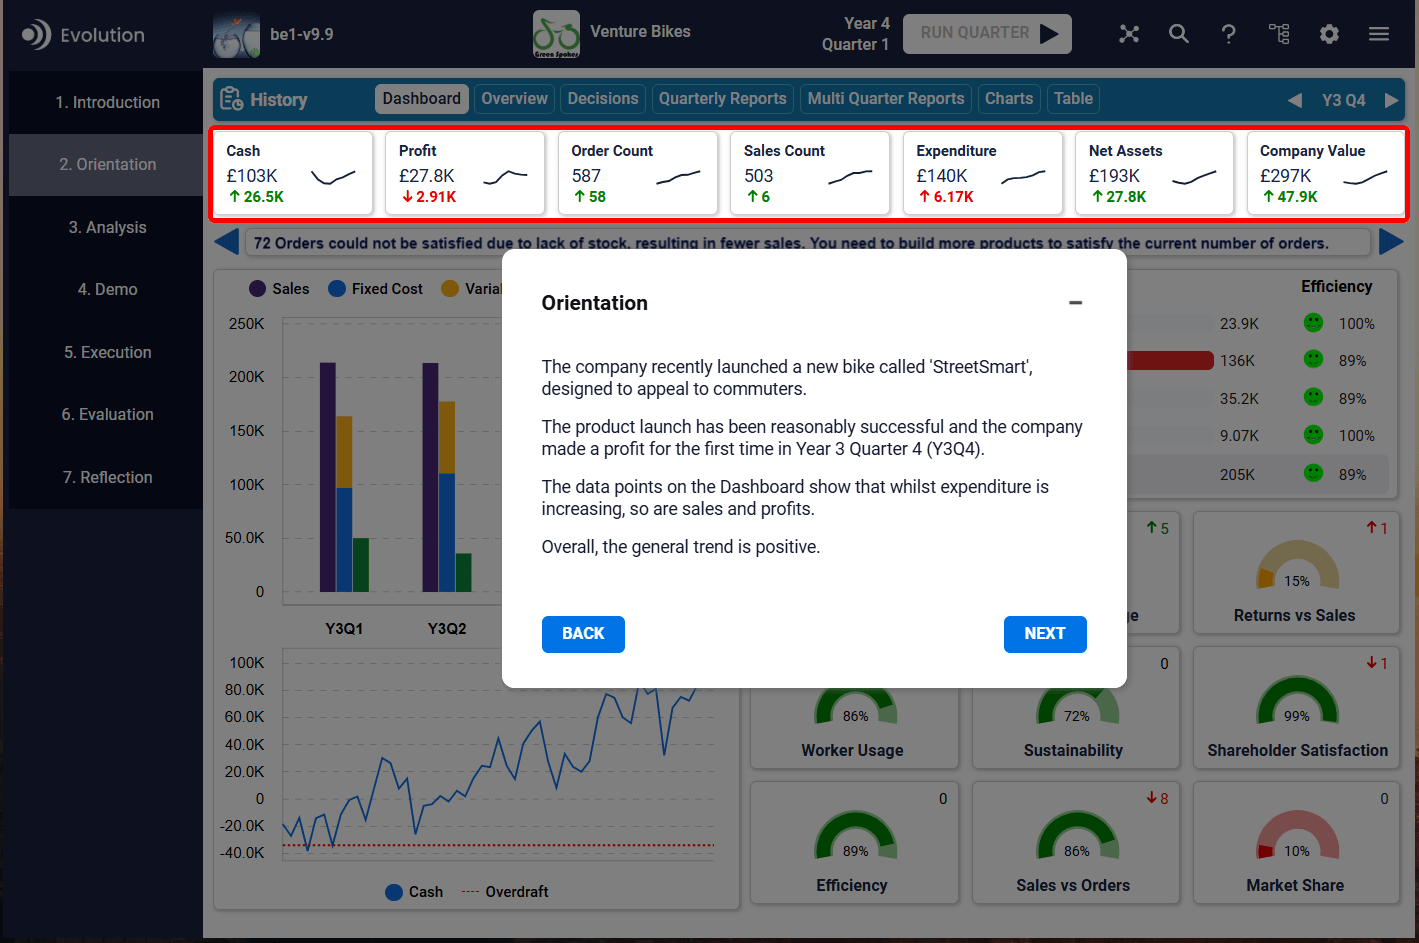Open the search magnifier icon
Screen dimensions: 1419x943
click(x=1179, y=34)
